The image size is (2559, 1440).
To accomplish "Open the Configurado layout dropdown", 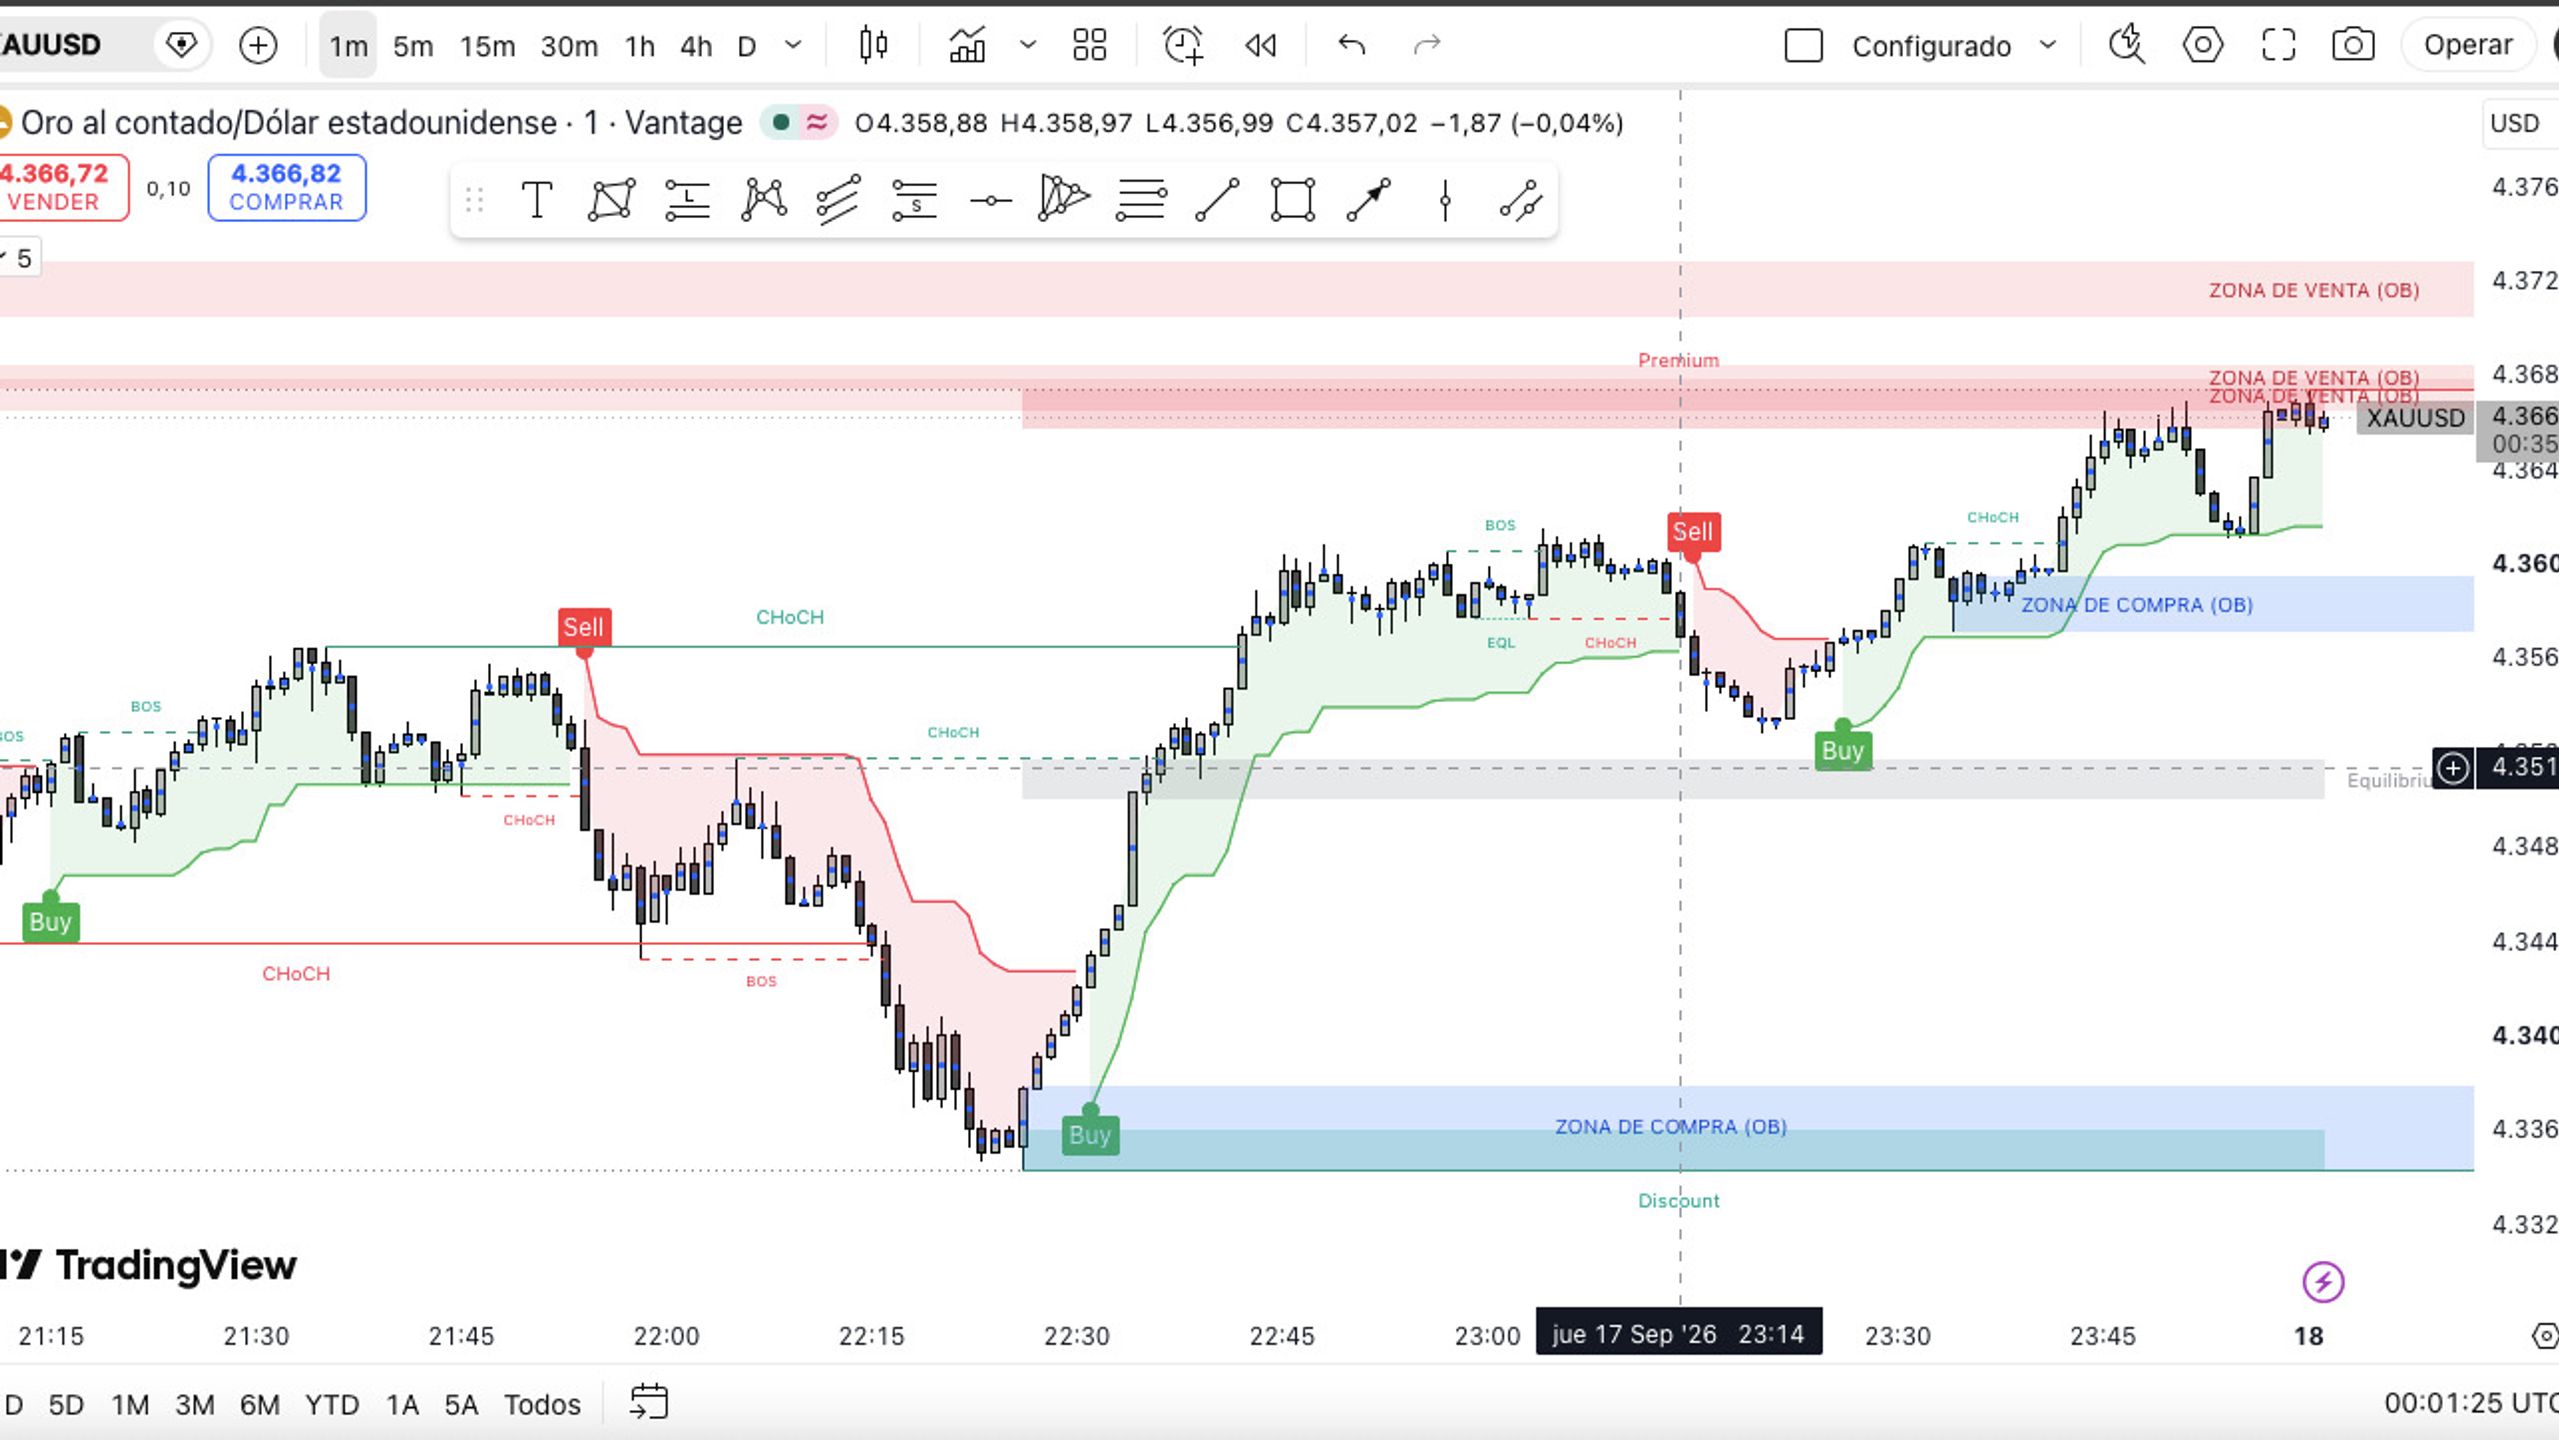I will [x=2048, y=45].
